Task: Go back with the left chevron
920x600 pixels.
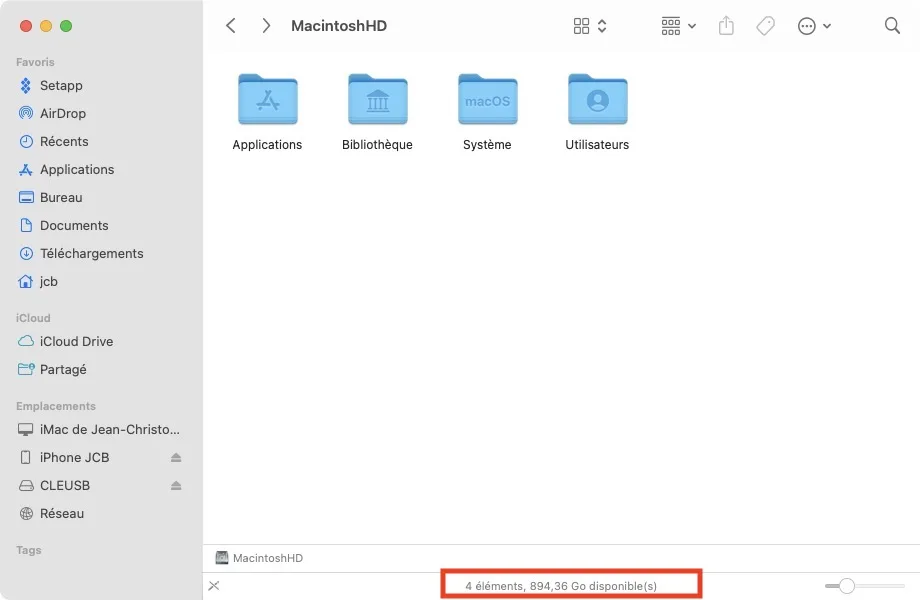Action: pos(231,26)
